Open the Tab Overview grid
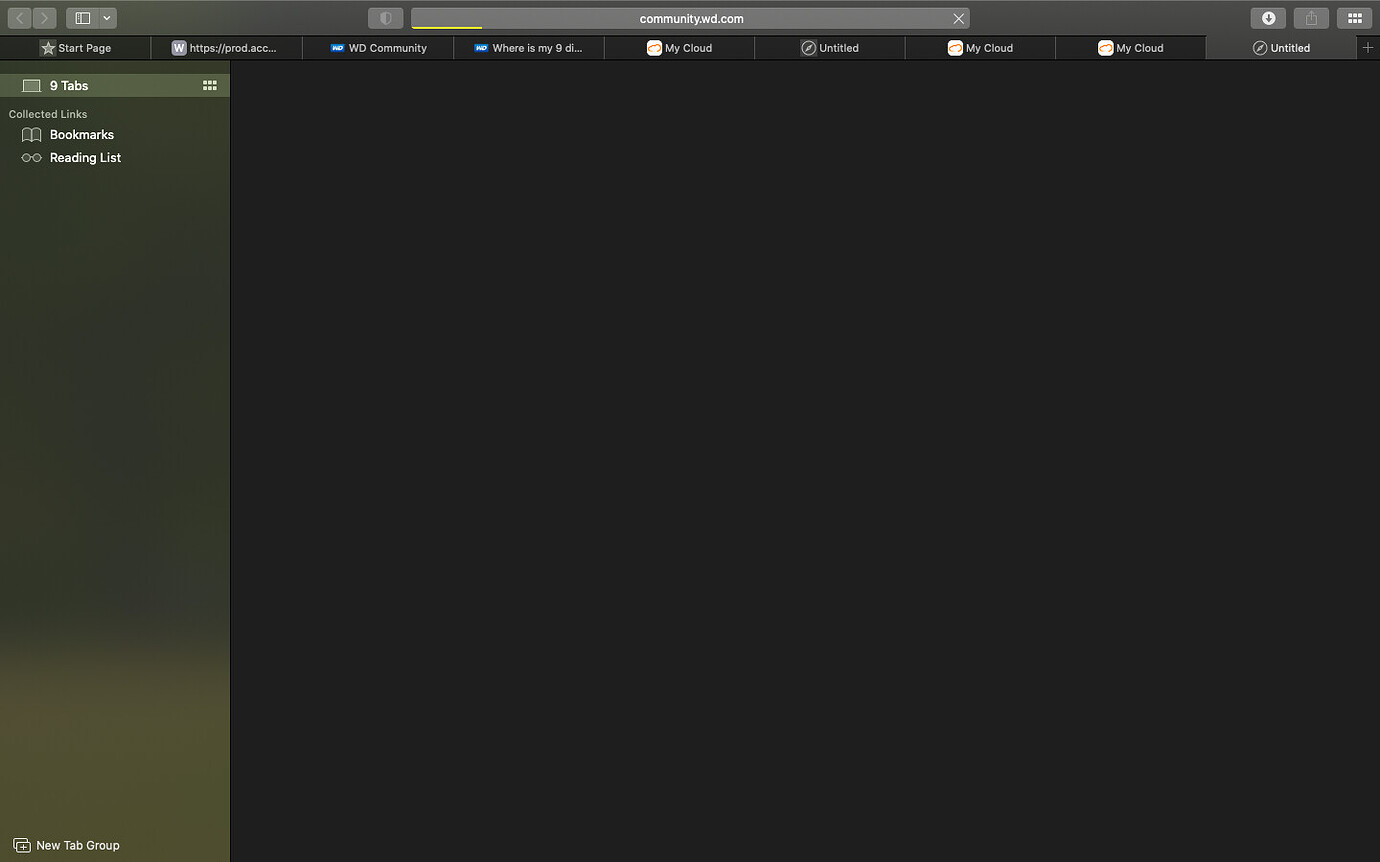Viewport: 1380px width, 862px height. click(1355, 17)
